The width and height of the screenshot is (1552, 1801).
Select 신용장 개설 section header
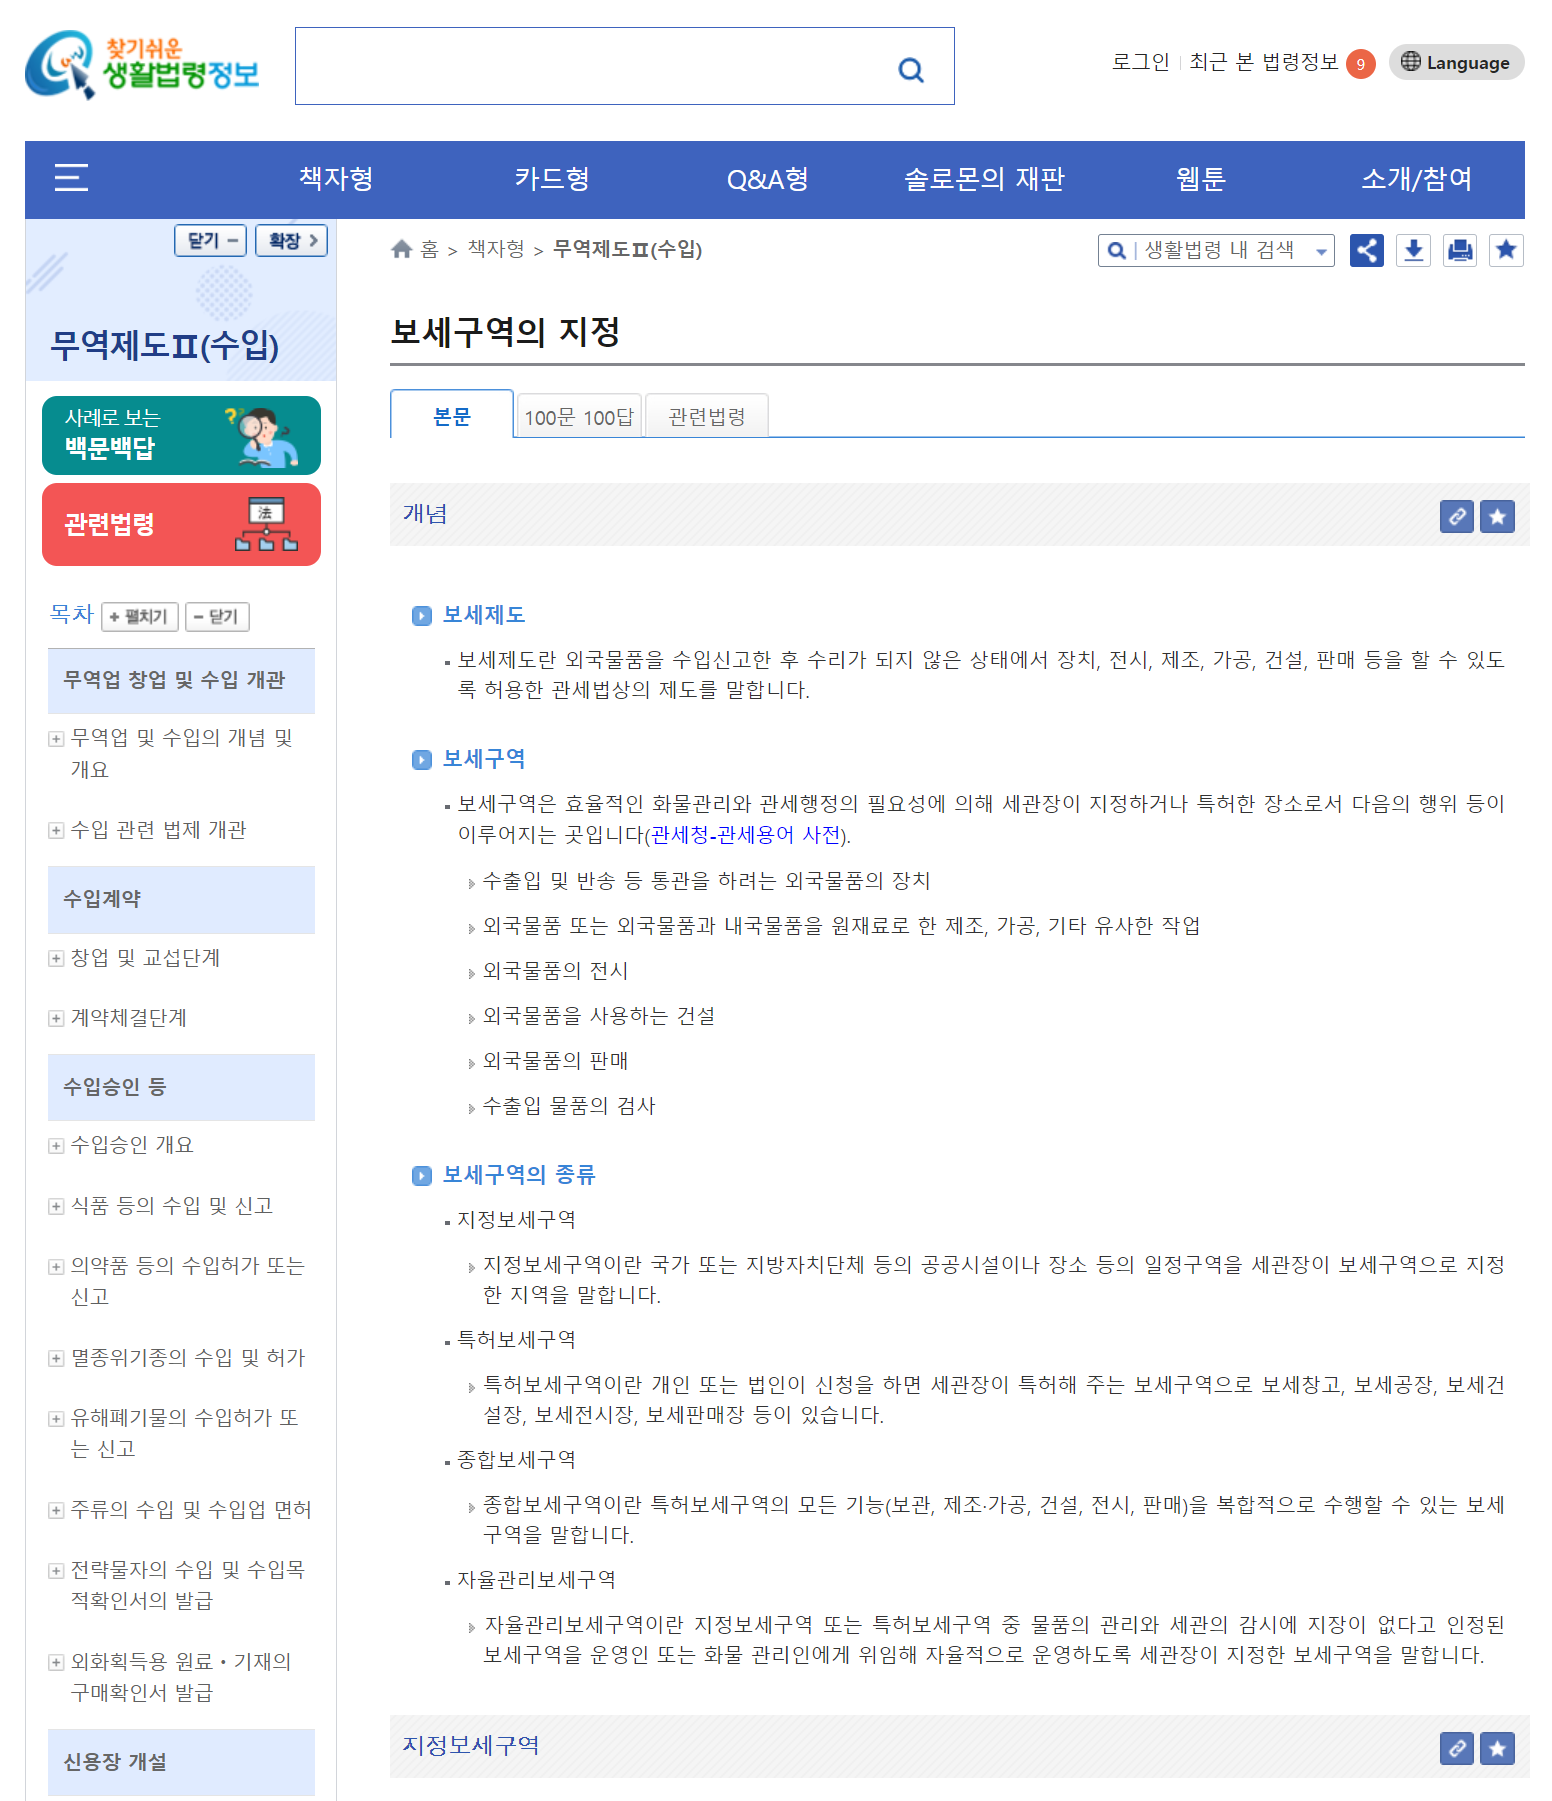pyautogui.click(x=181, y=1762)
